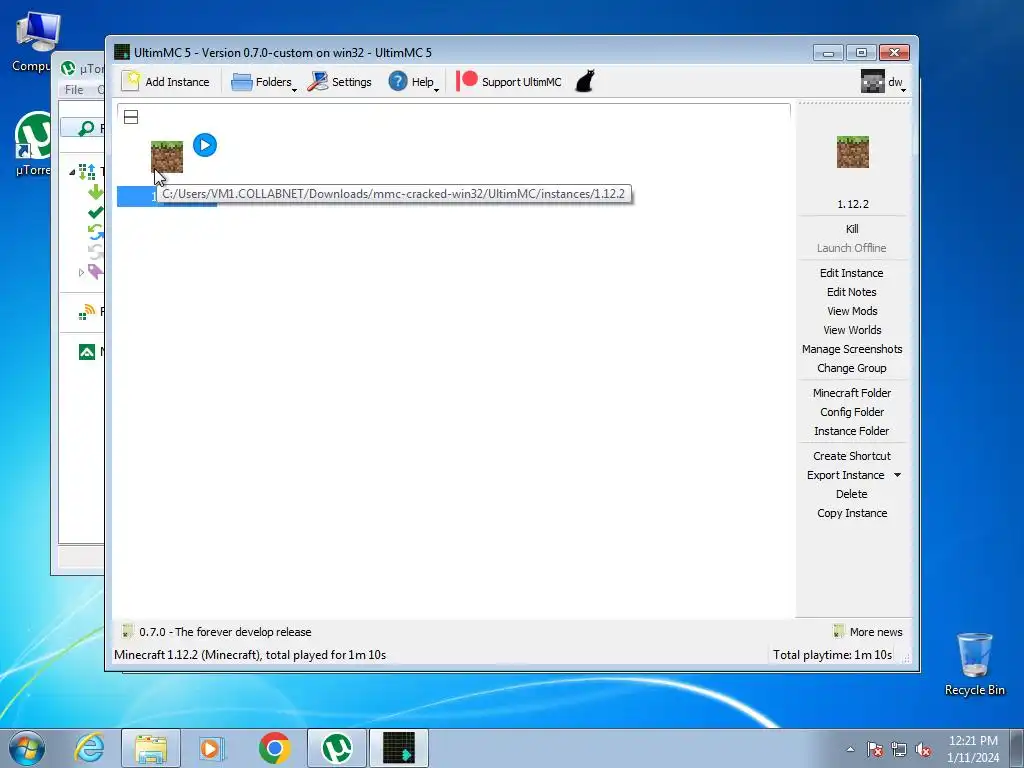Open the Folders dropdown menu

[x=263, y=82]
